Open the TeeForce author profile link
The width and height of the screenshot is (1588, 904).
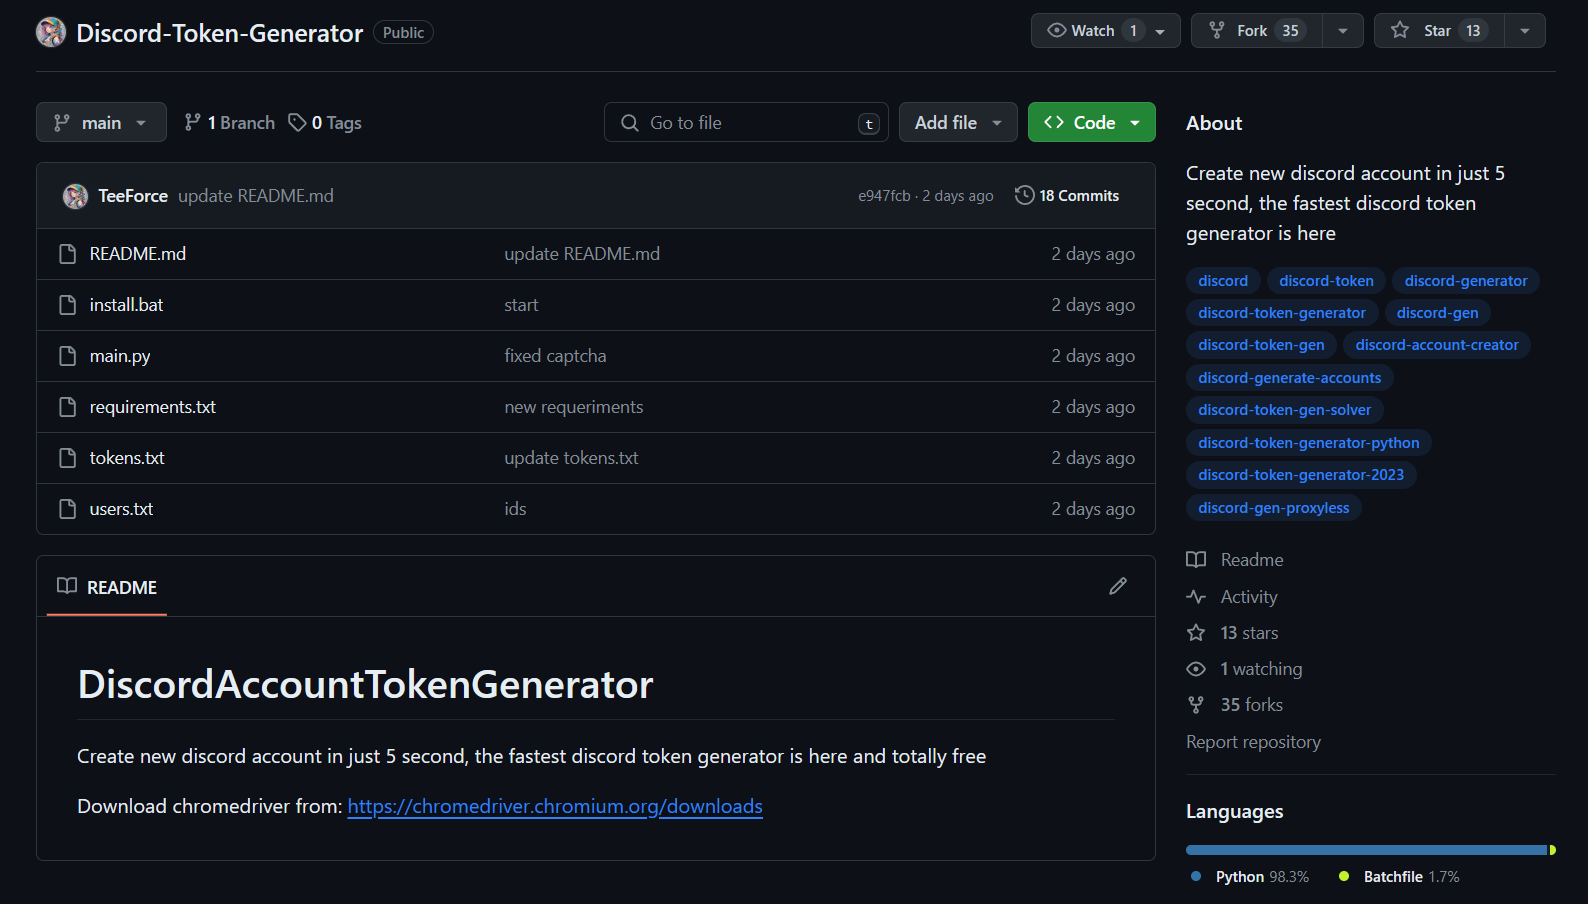133,196
